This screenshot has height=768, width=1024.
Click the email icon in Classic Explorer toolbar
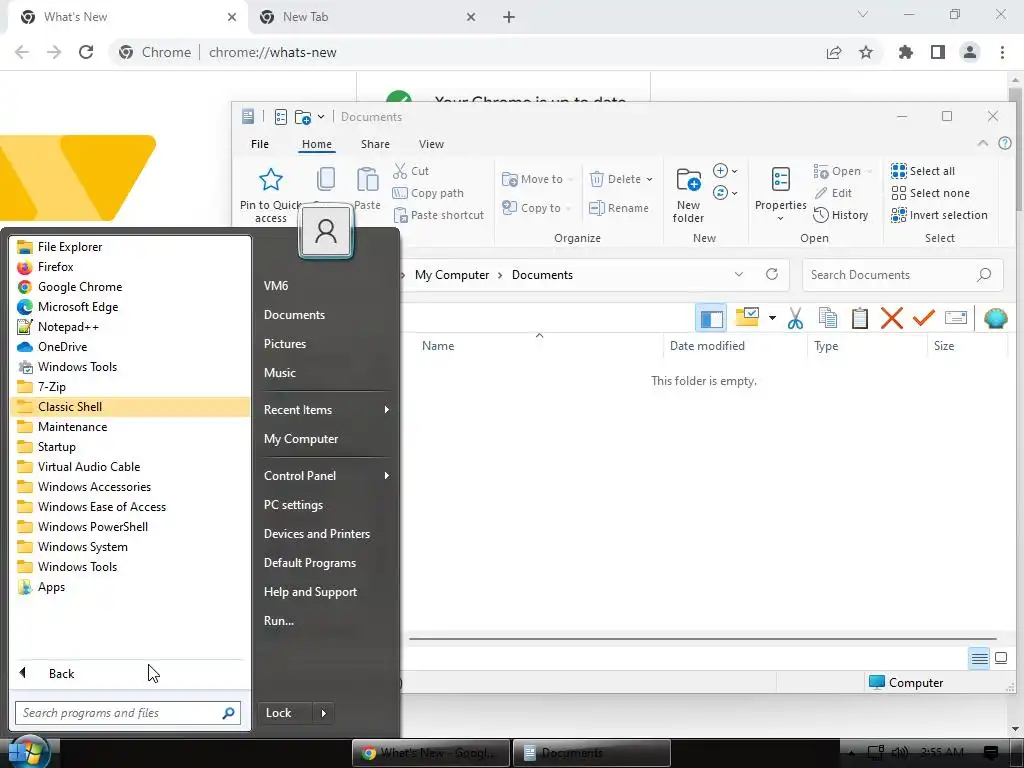(955, 318)
